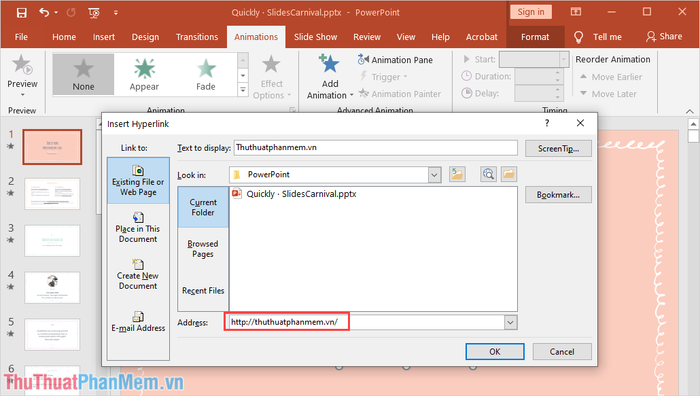This screenshot has width=700, height=396.
Task: Switch to the Home tab
Action: coord(64,37)
